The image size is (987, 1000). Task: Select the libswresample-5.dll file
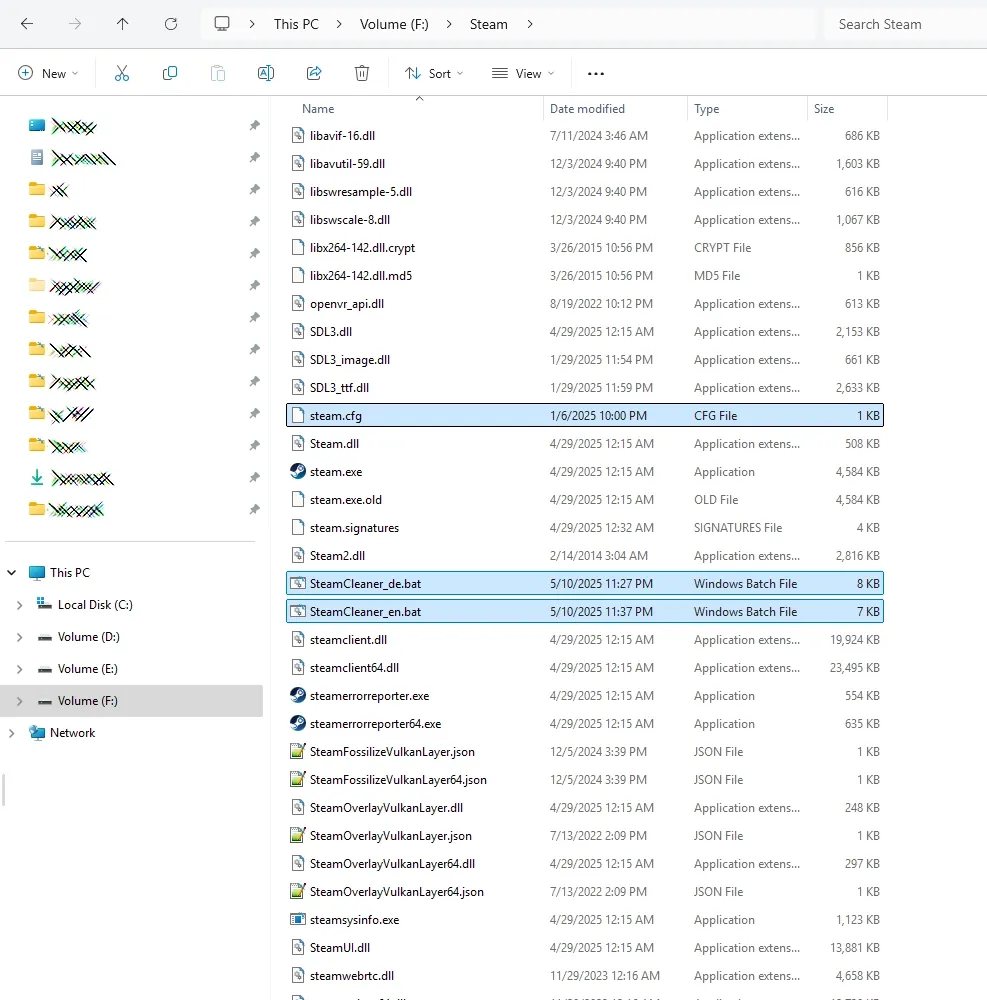point(585,191)
